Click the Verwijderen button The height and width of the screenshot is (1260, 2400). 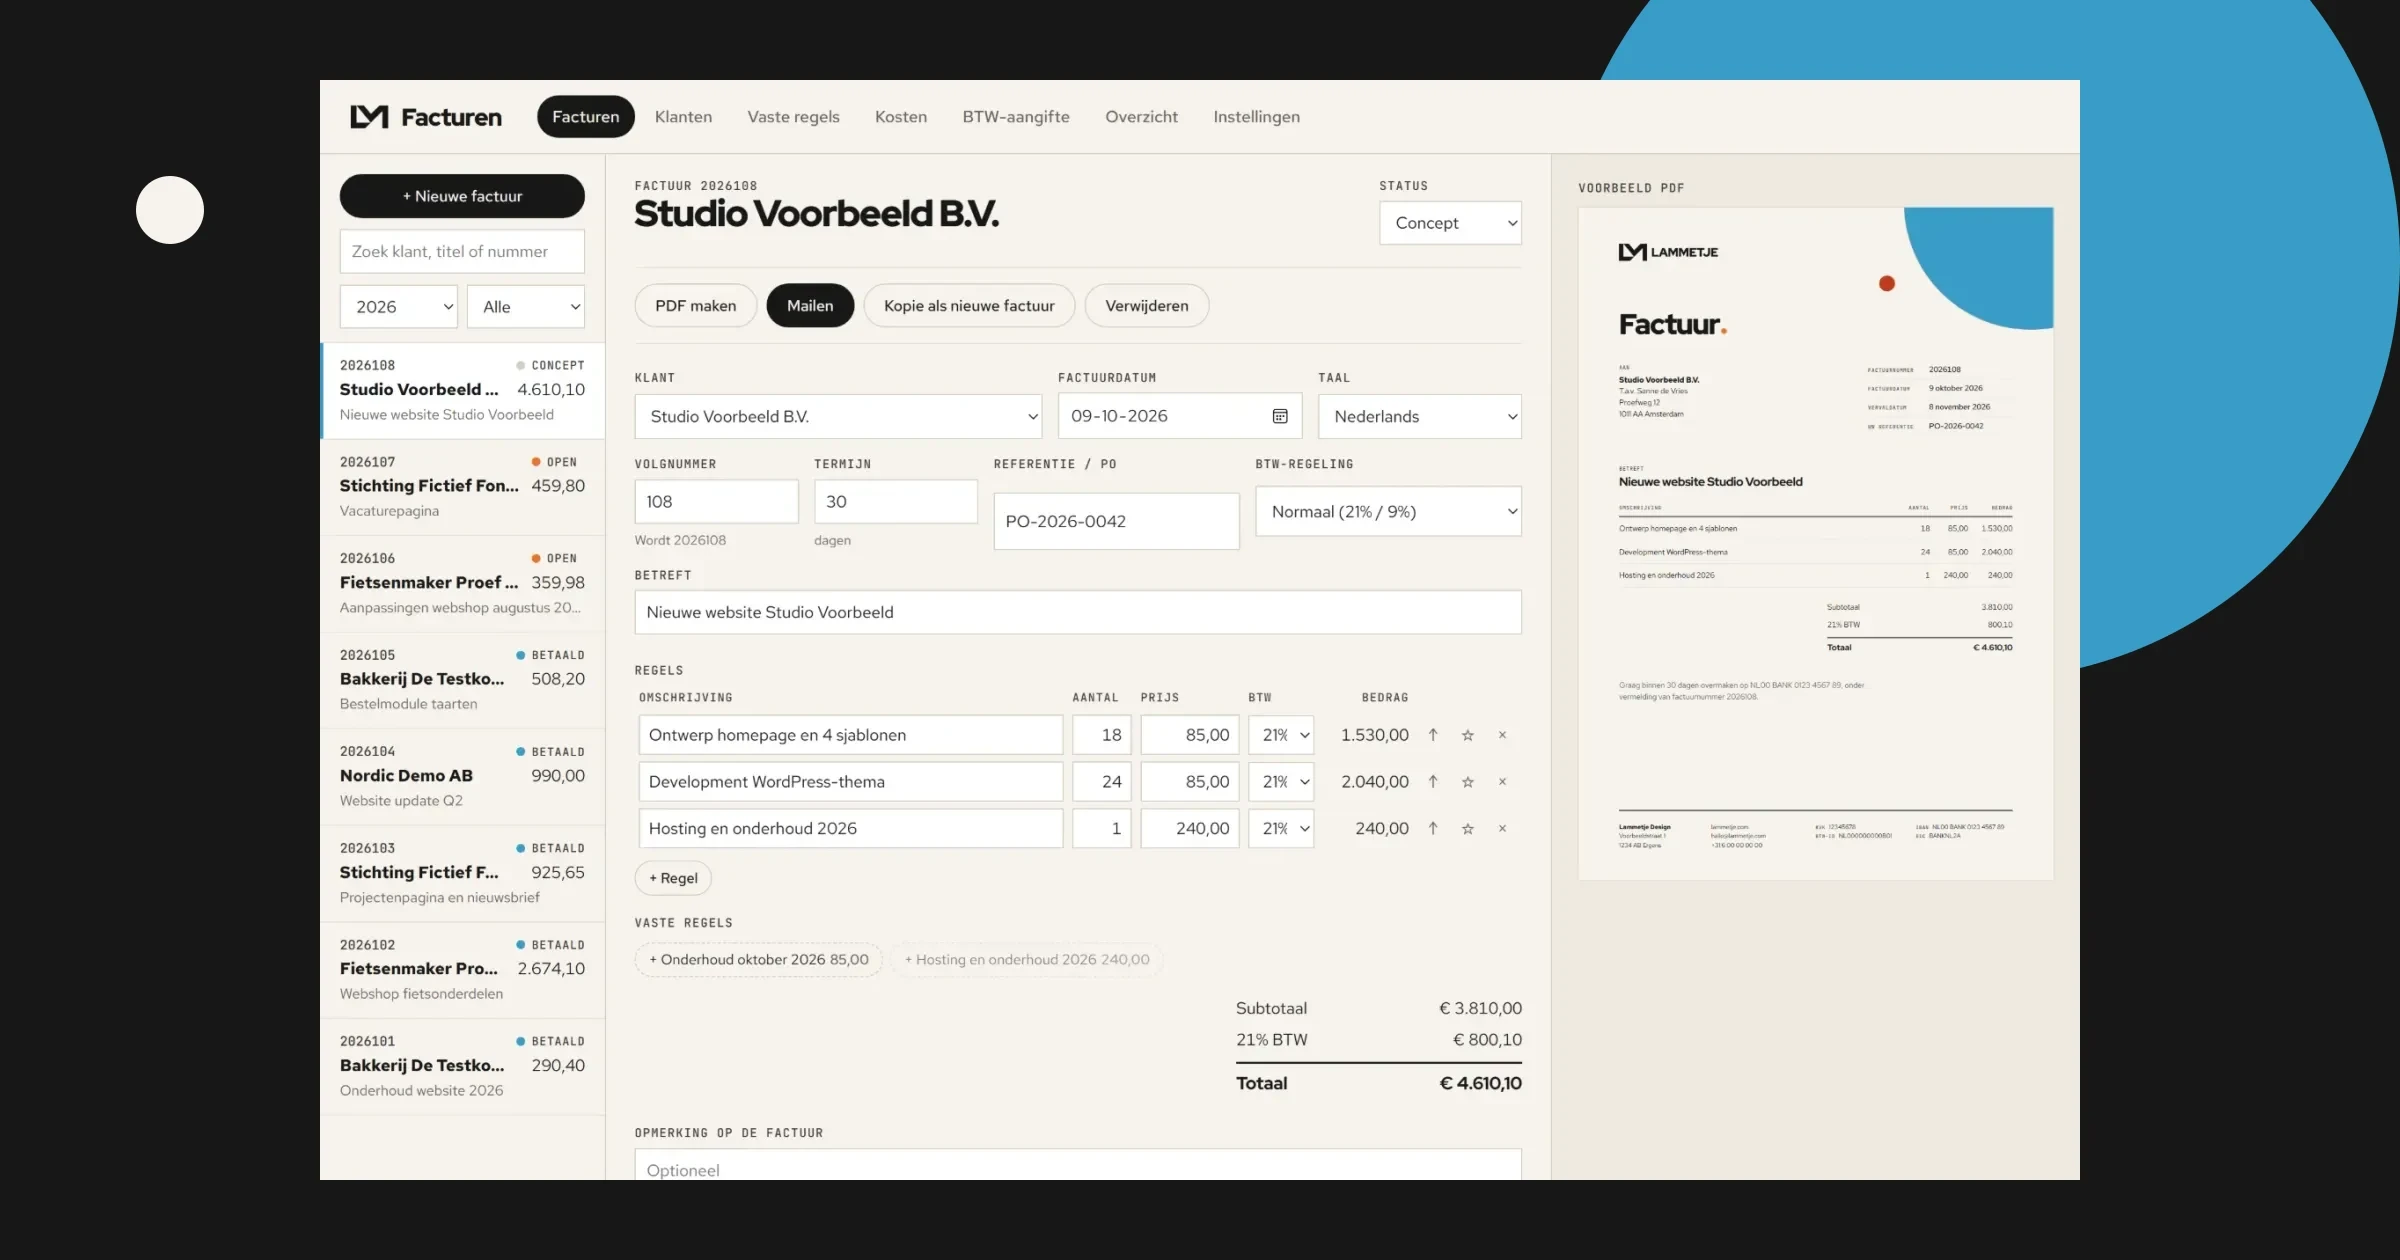[1147, 306]
